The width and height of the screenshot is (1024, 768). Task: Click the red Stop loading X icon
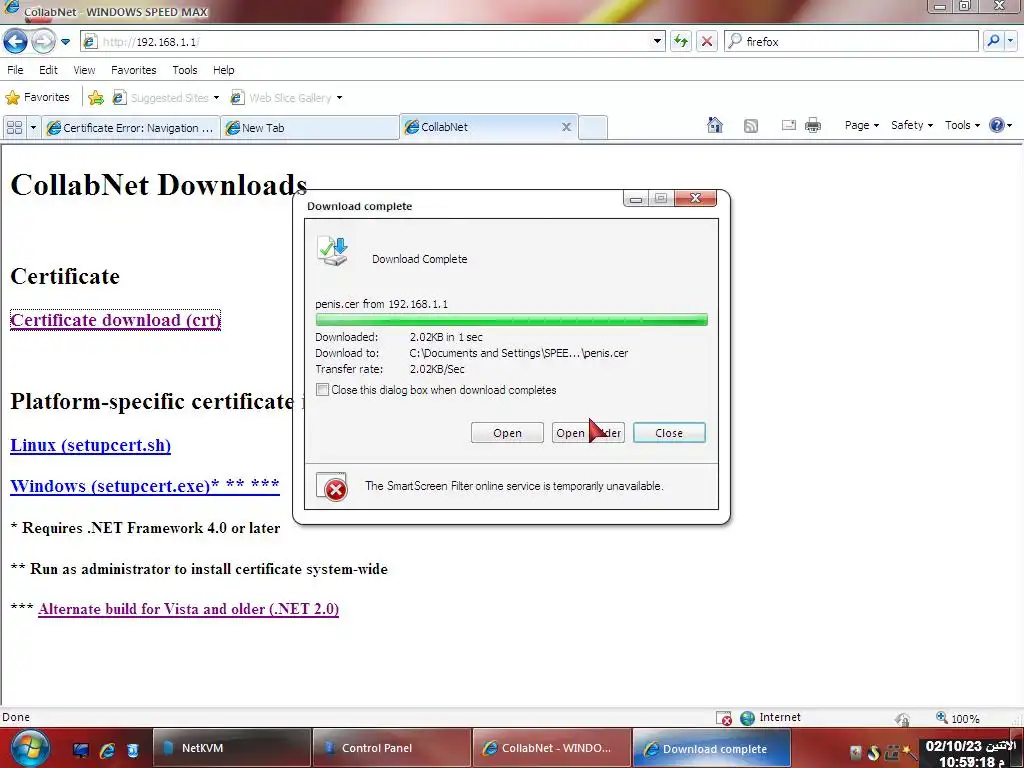(x=707, y=42)
